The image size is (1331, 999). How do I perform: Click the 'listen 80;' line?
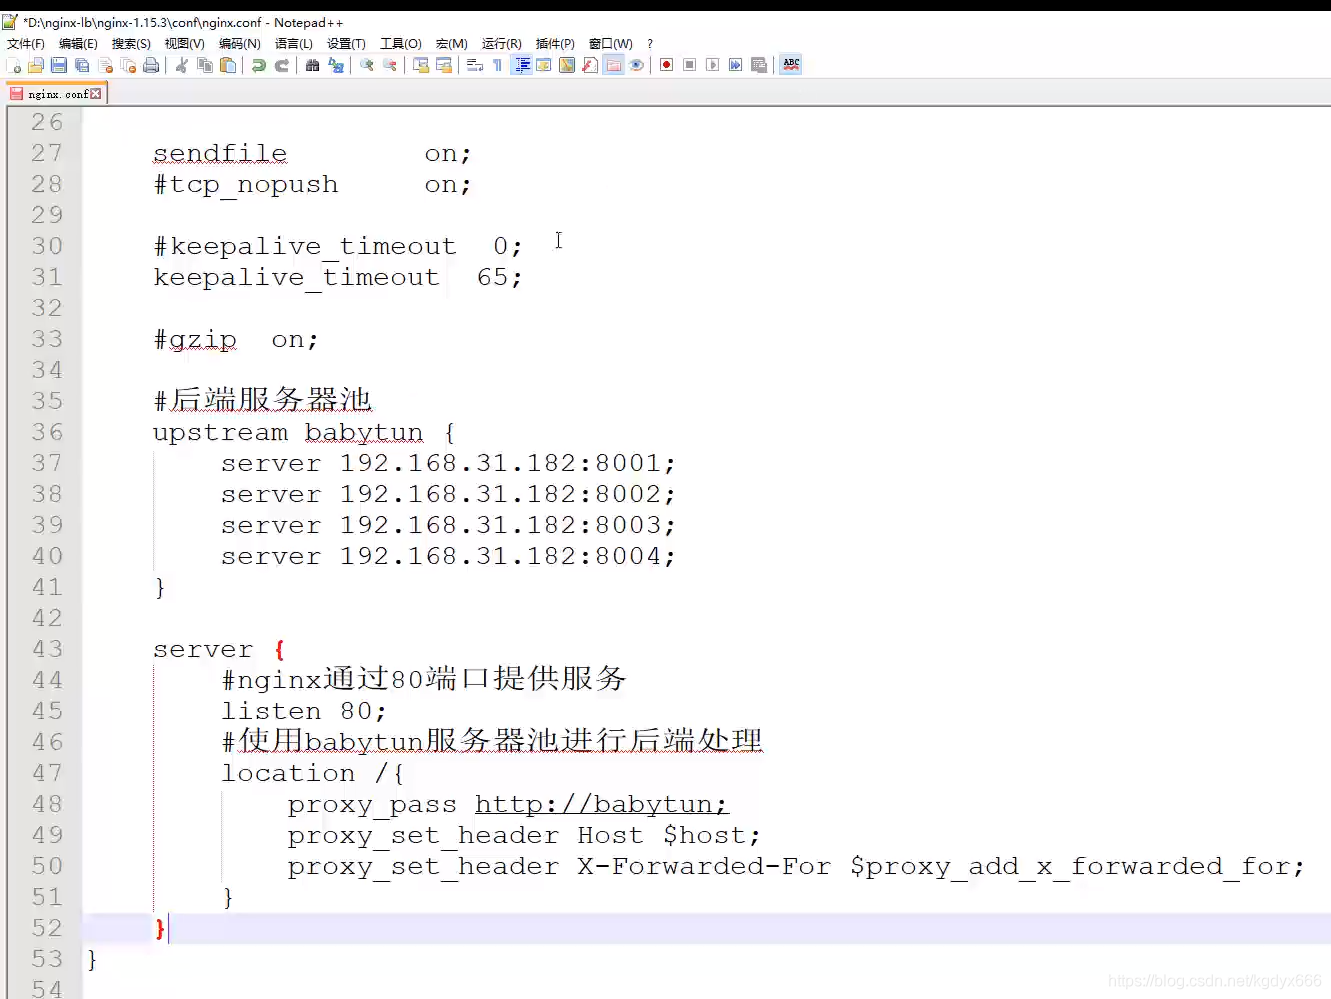coord(304,711)
